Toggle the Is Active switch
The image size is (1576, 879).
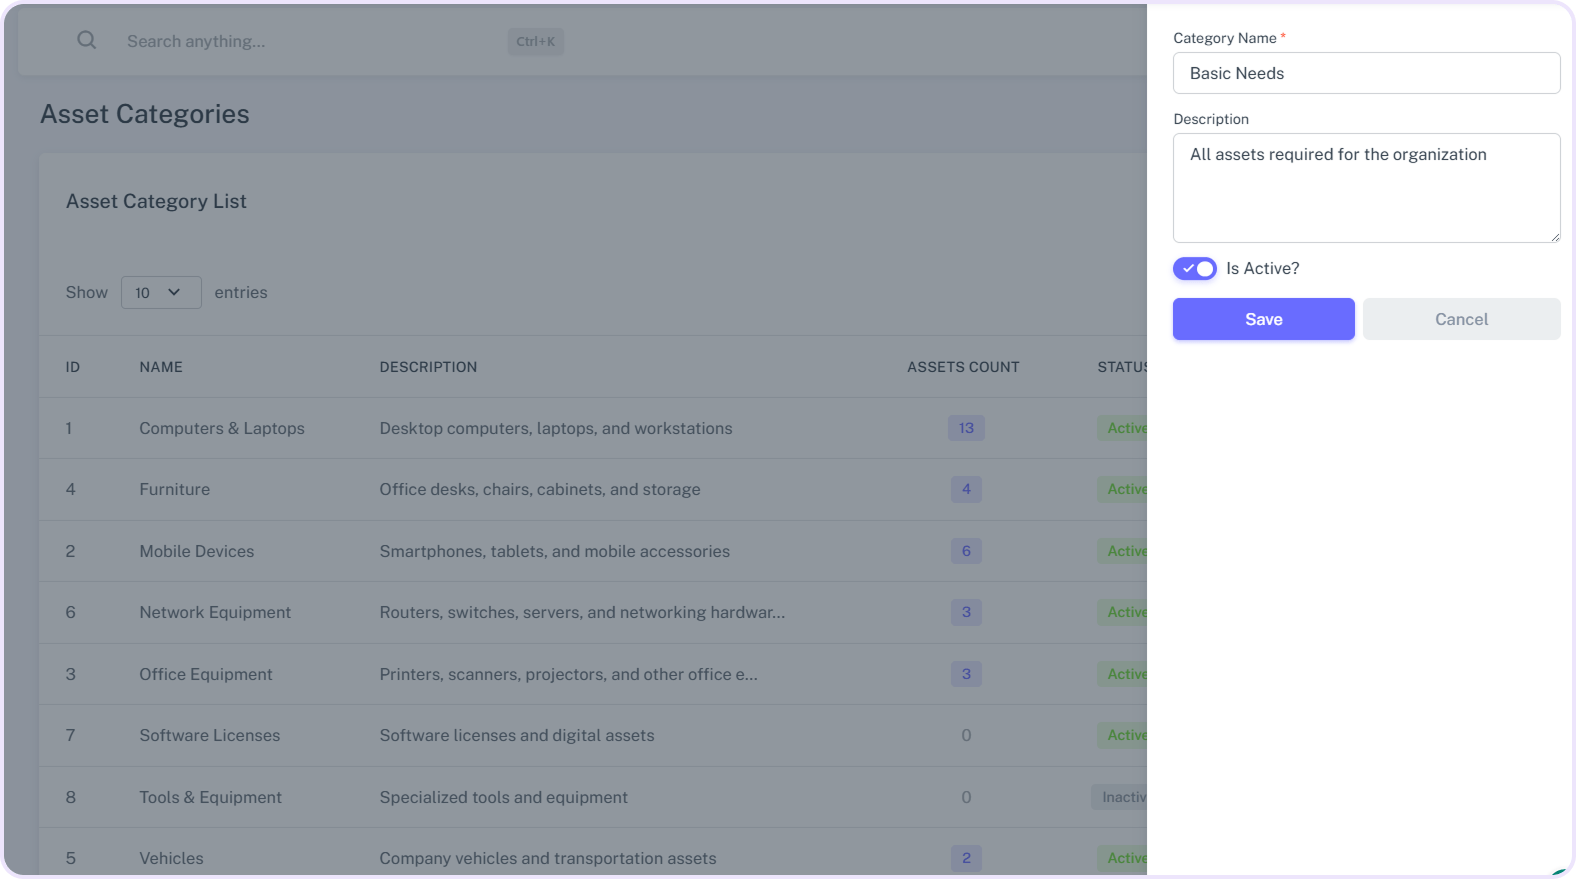pyautogui.click(x=1194, y=269)
